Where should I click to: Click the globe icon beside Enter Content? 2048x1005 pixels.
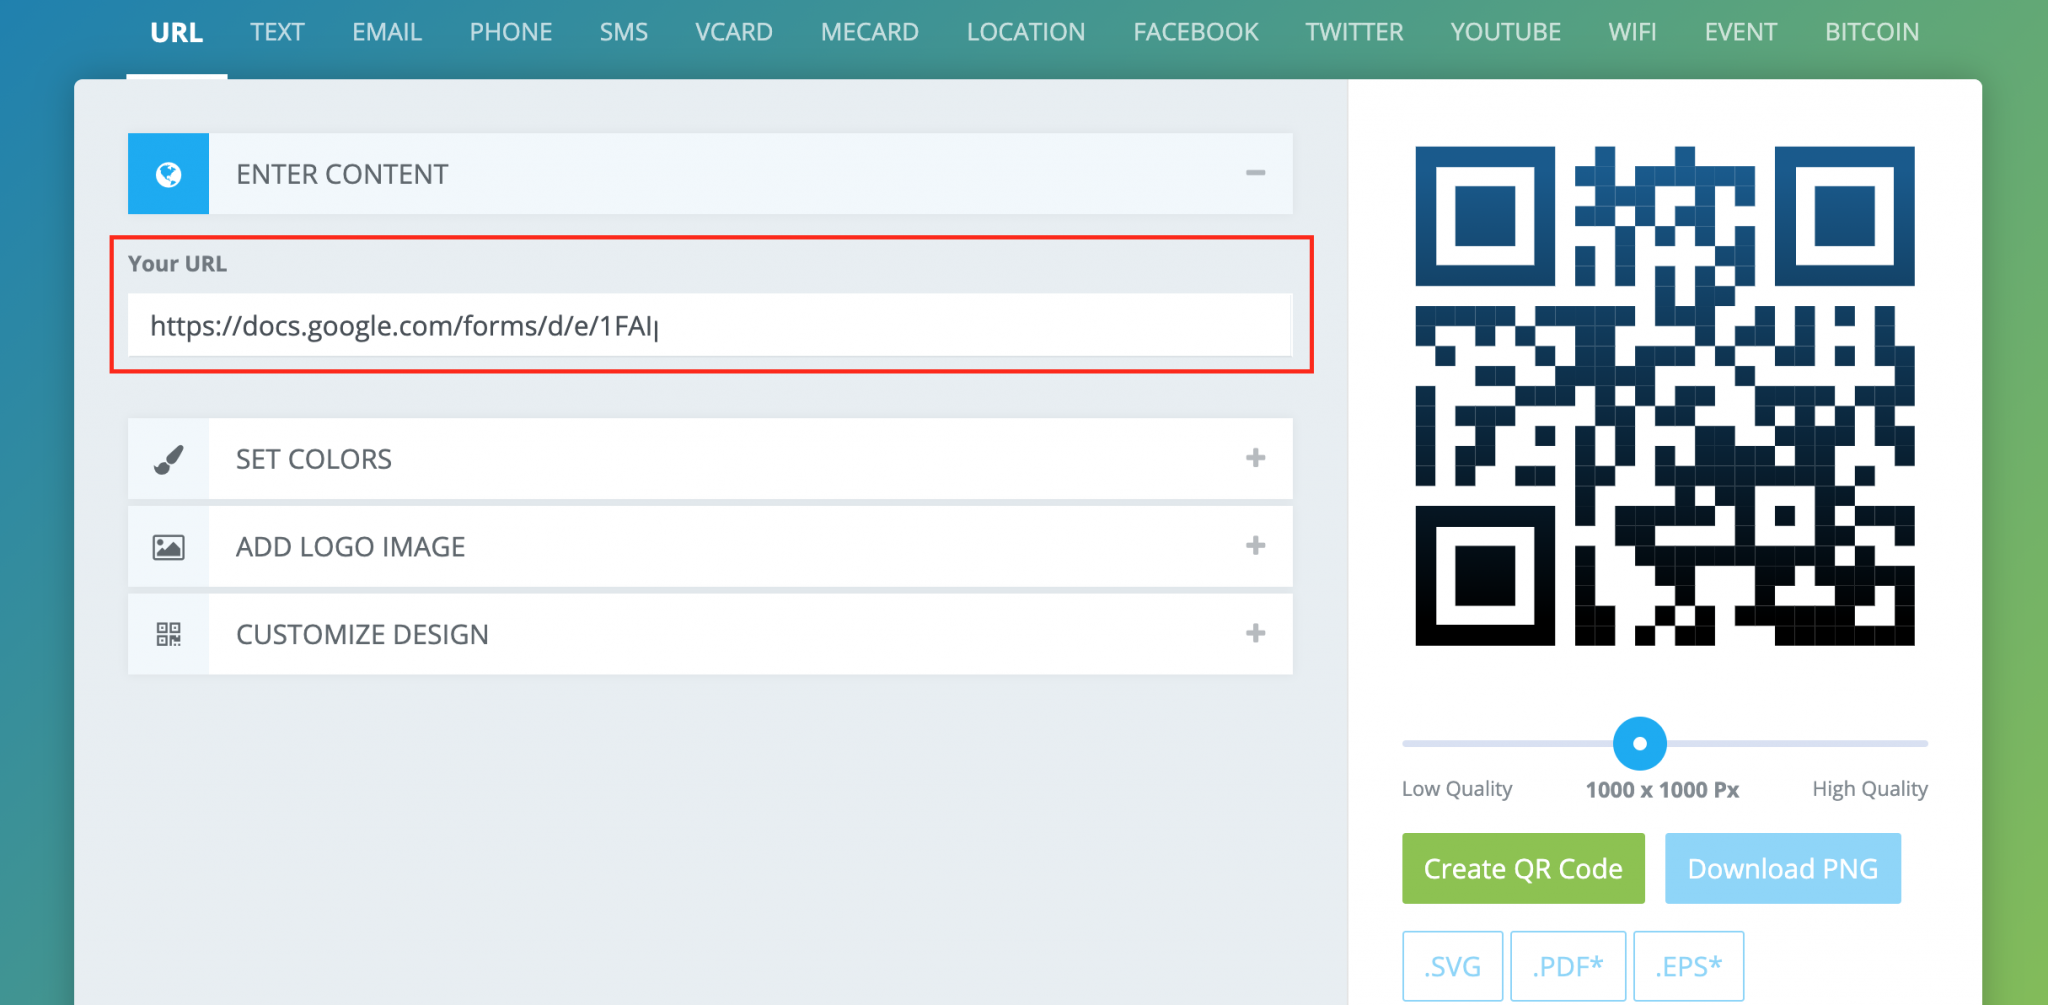click(168, 173)
